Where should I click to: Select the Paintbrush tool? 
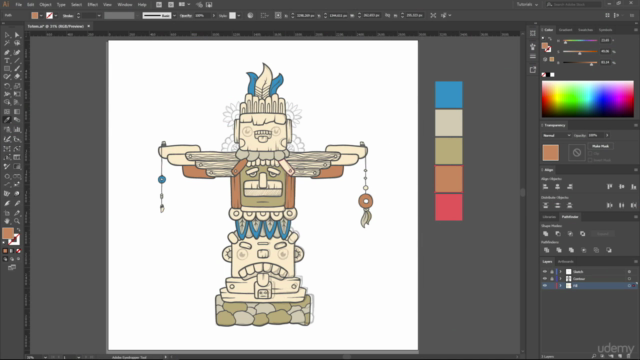click(17, 69)
